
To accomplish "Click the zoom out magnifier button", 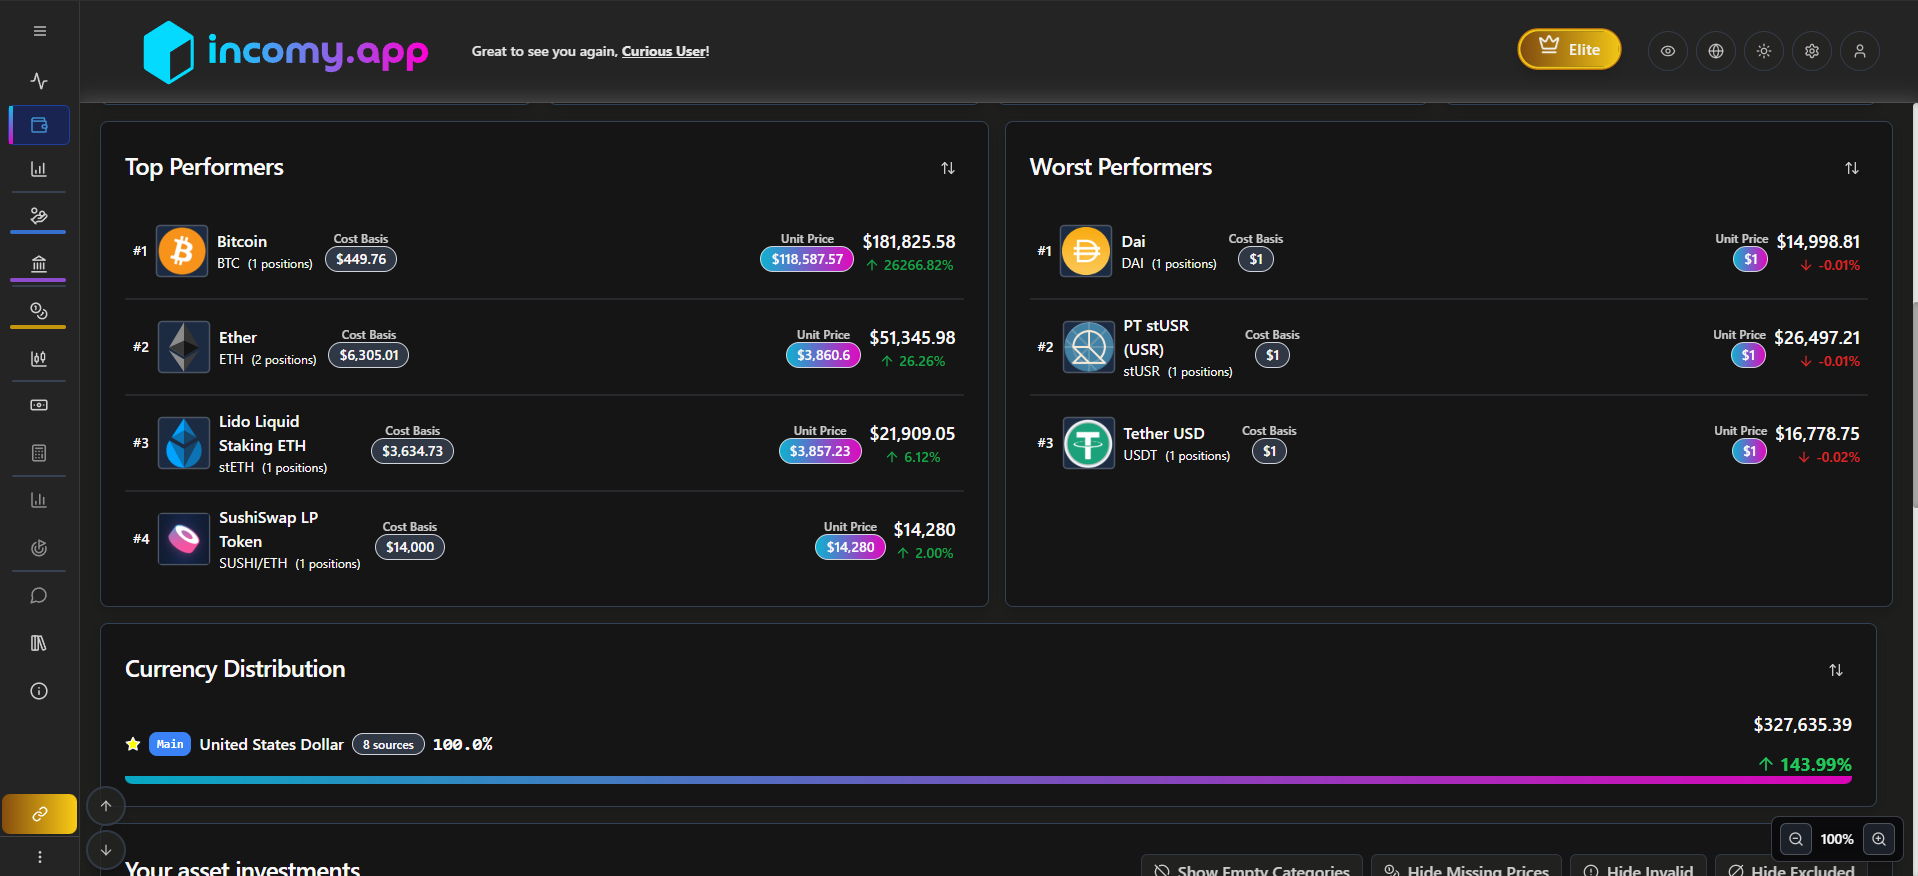I will click(x=1796, y=839).
